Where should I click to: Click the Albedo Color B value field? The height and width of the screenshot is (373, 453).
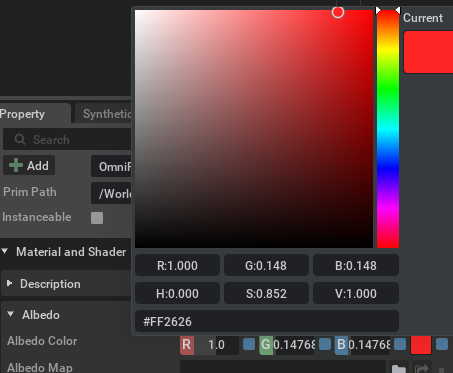[x=369, y=345]
